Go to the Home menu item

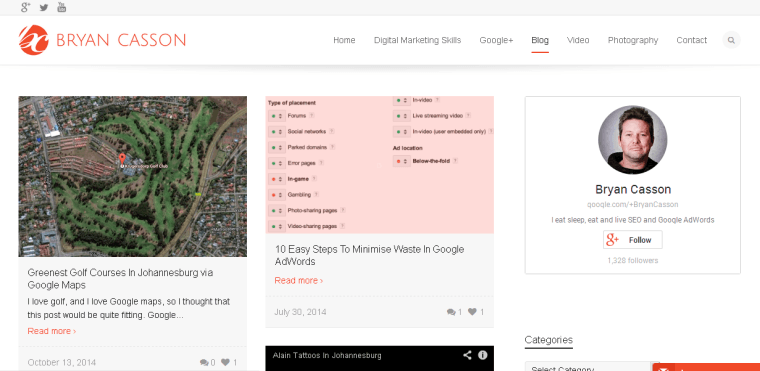coord(344,40)
